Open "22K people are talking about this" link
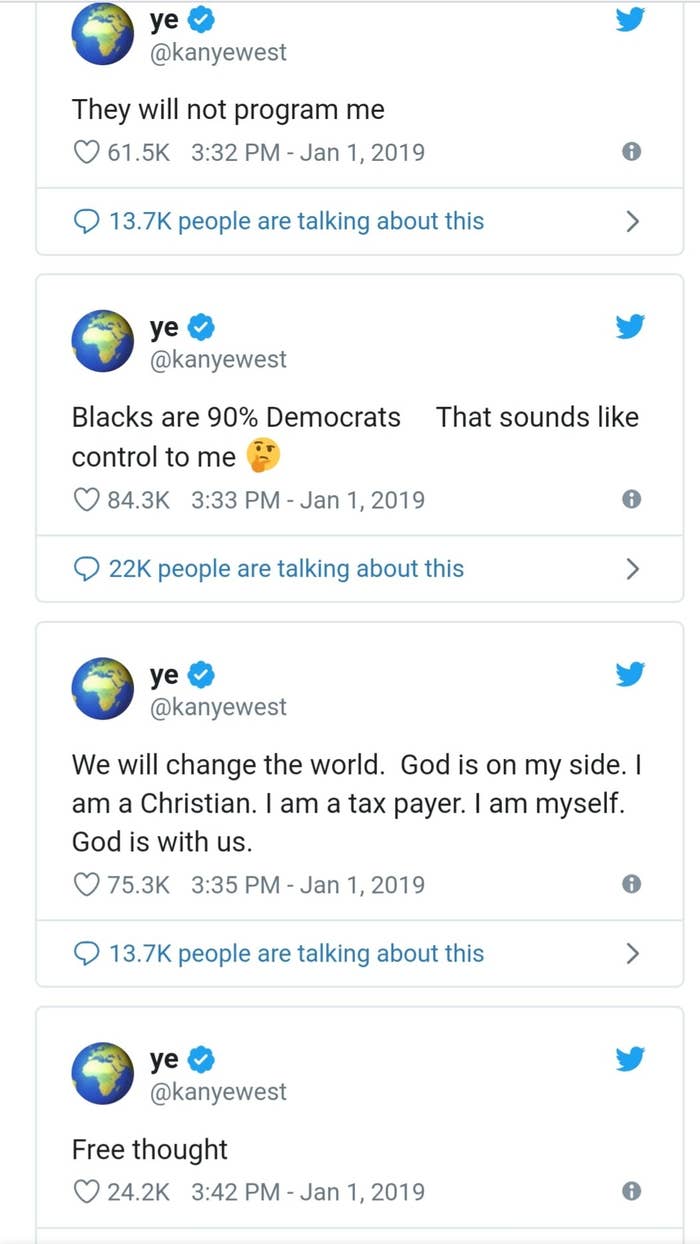 click(285, 568)
